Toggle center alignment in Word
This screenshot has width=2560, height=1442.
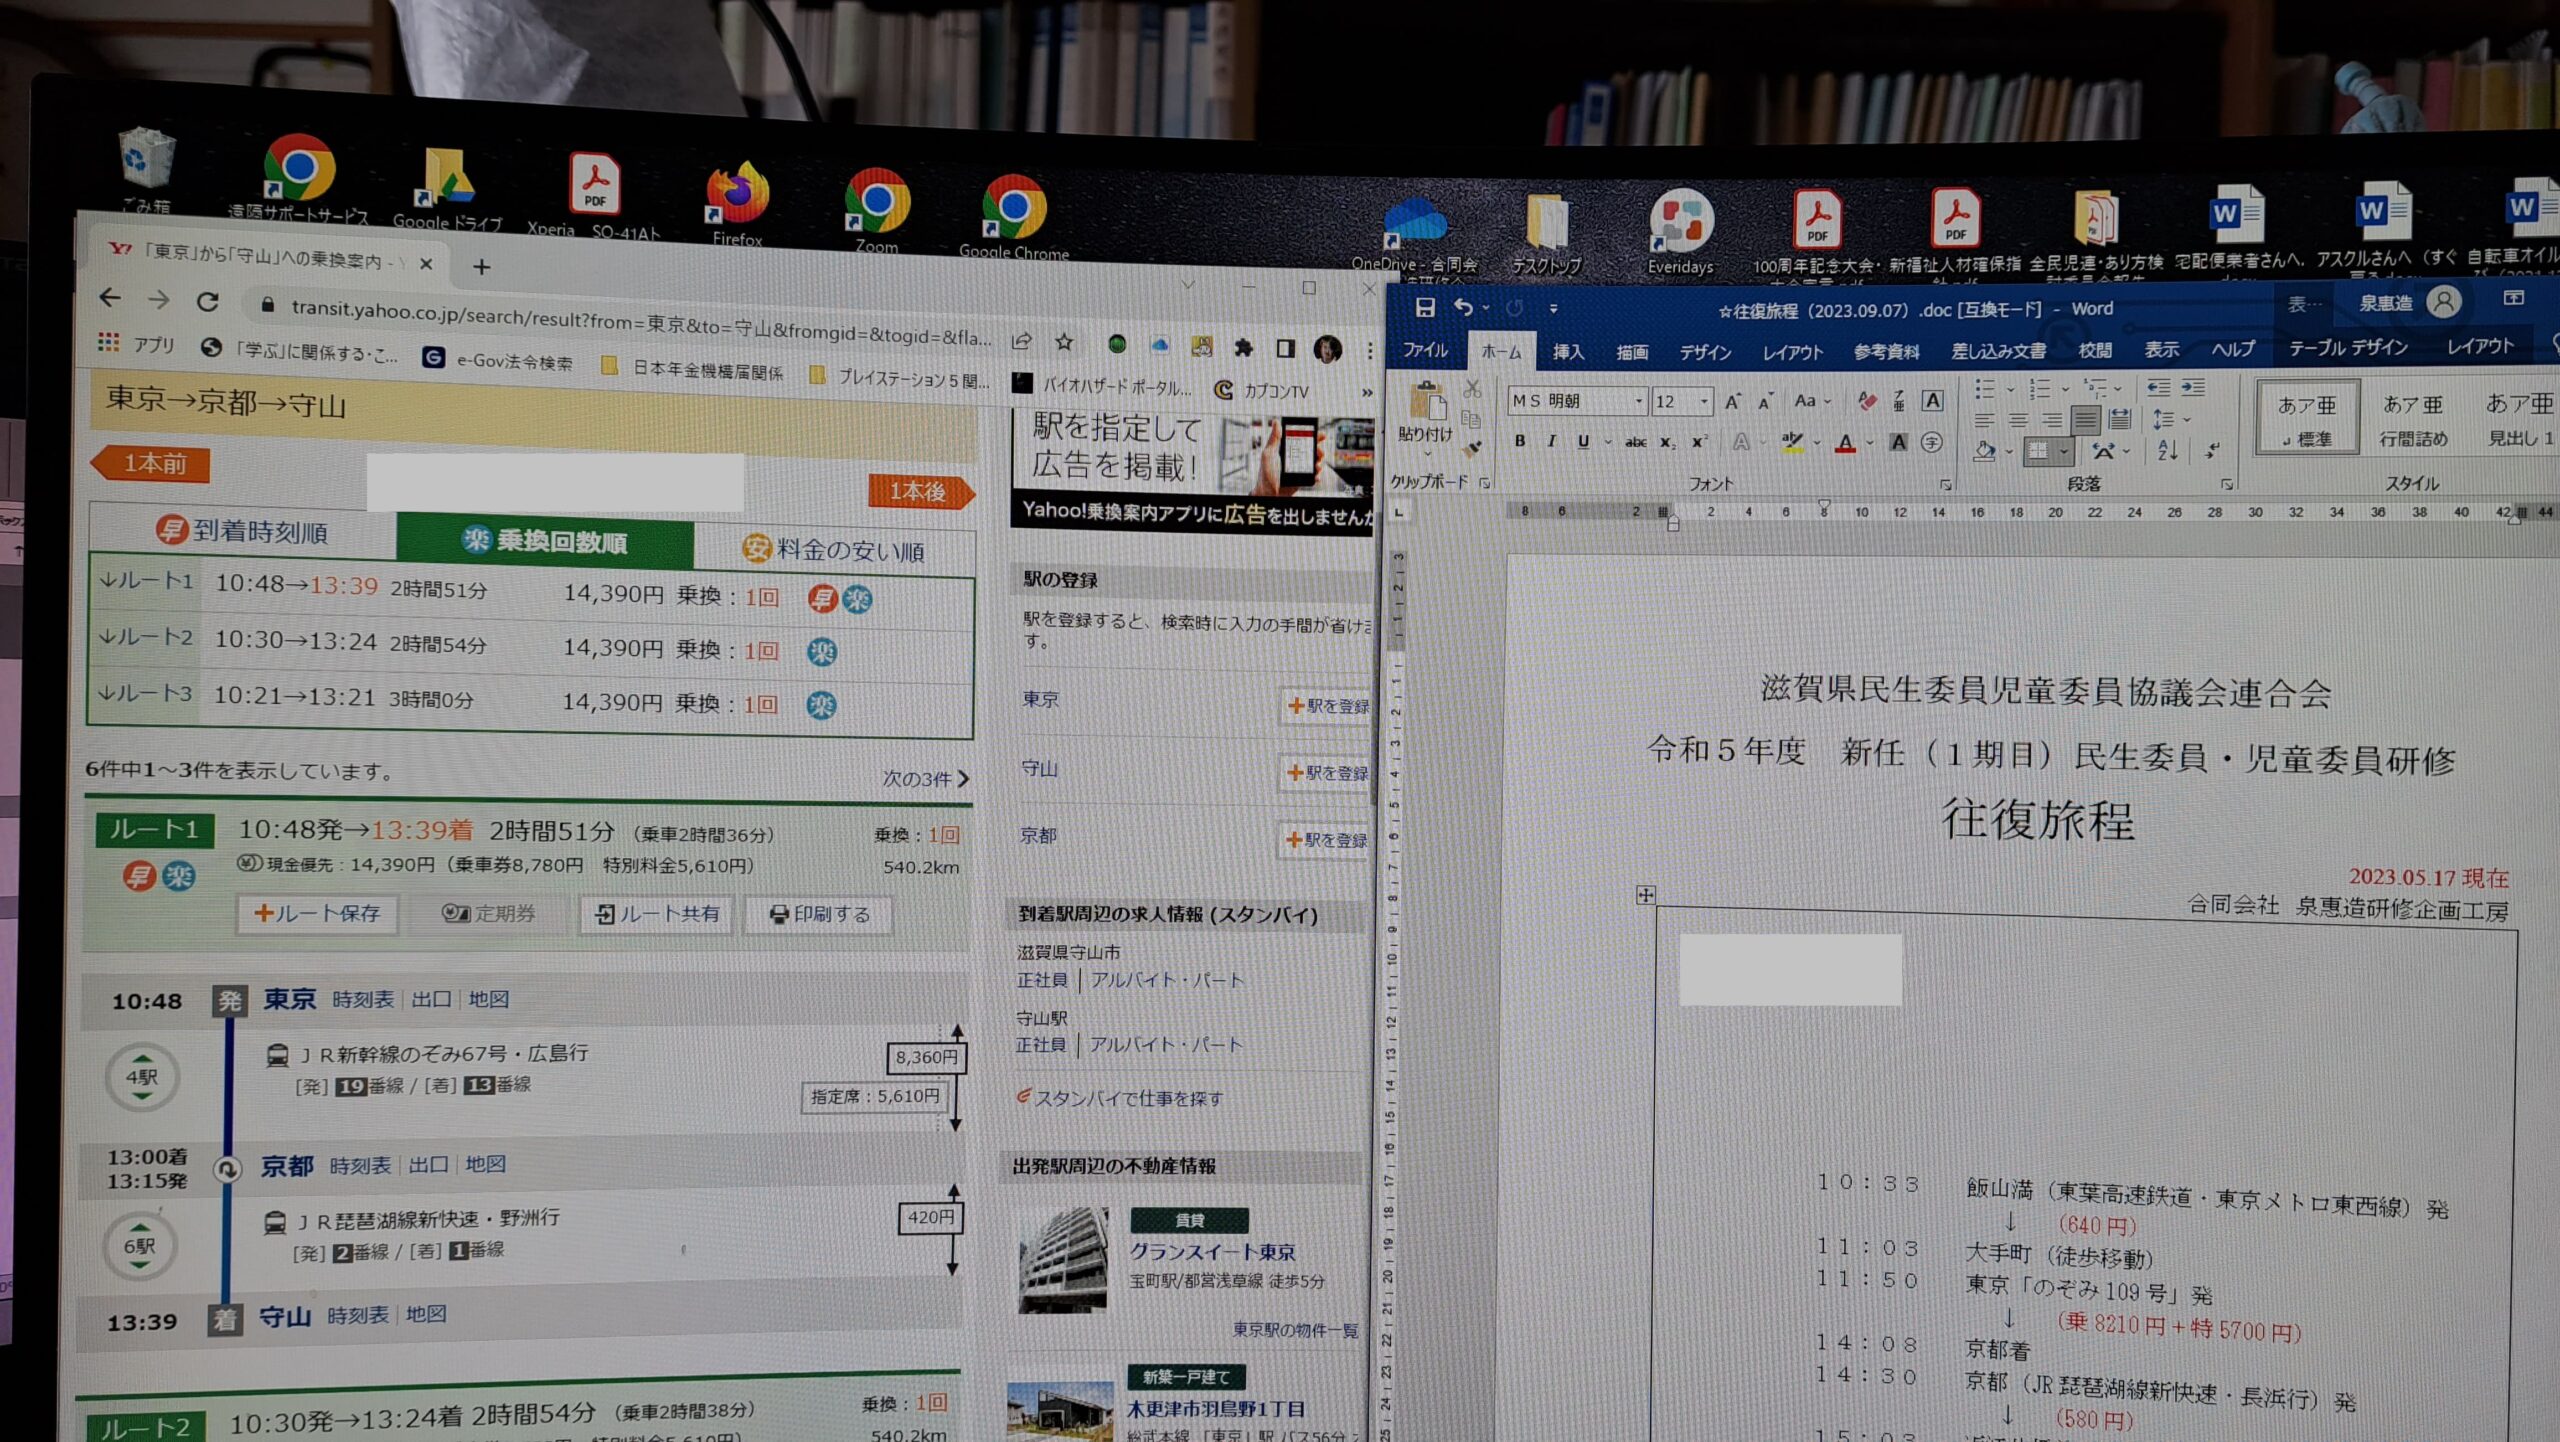tap(2018, 419)
